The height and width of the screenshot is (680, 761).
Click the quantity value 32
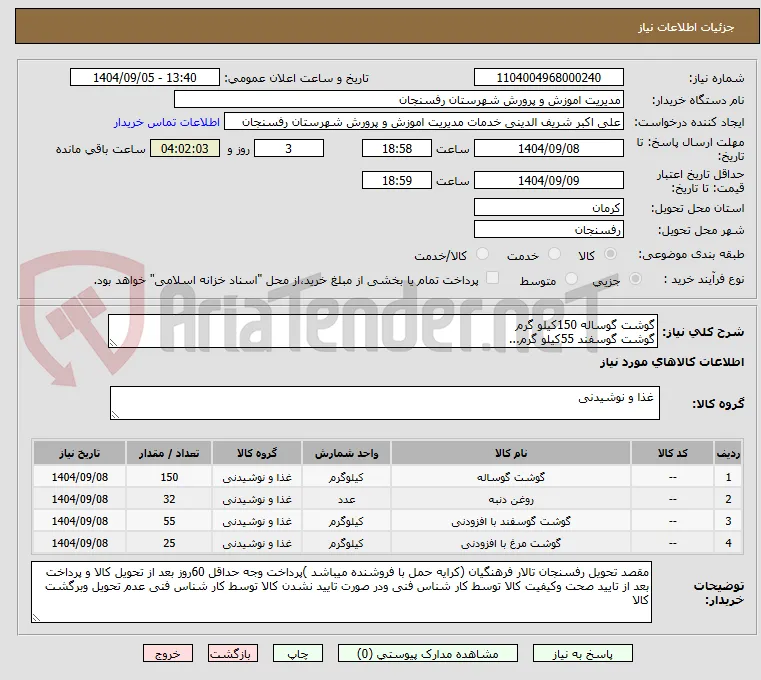(169, 499)
